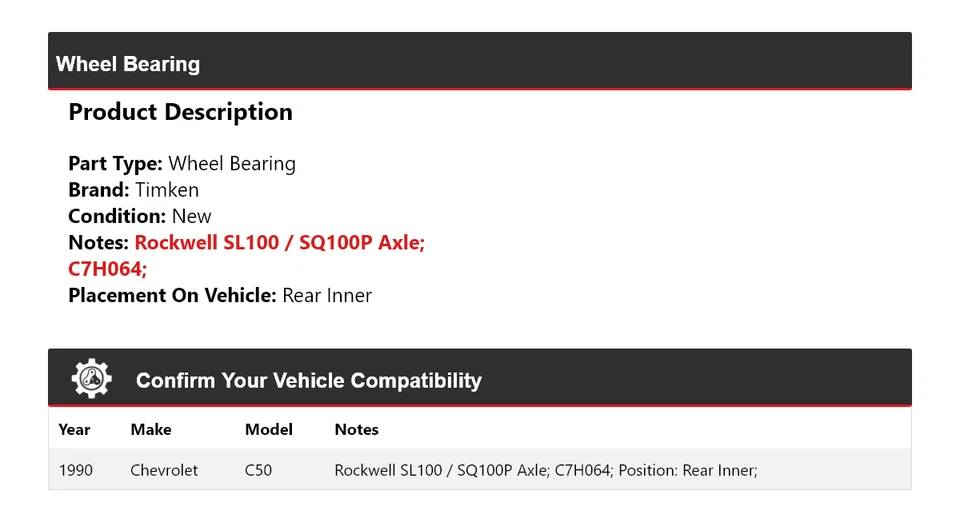Click the Wheel Bearing header bar
The image size is (960, 522).
pos(479,64)
